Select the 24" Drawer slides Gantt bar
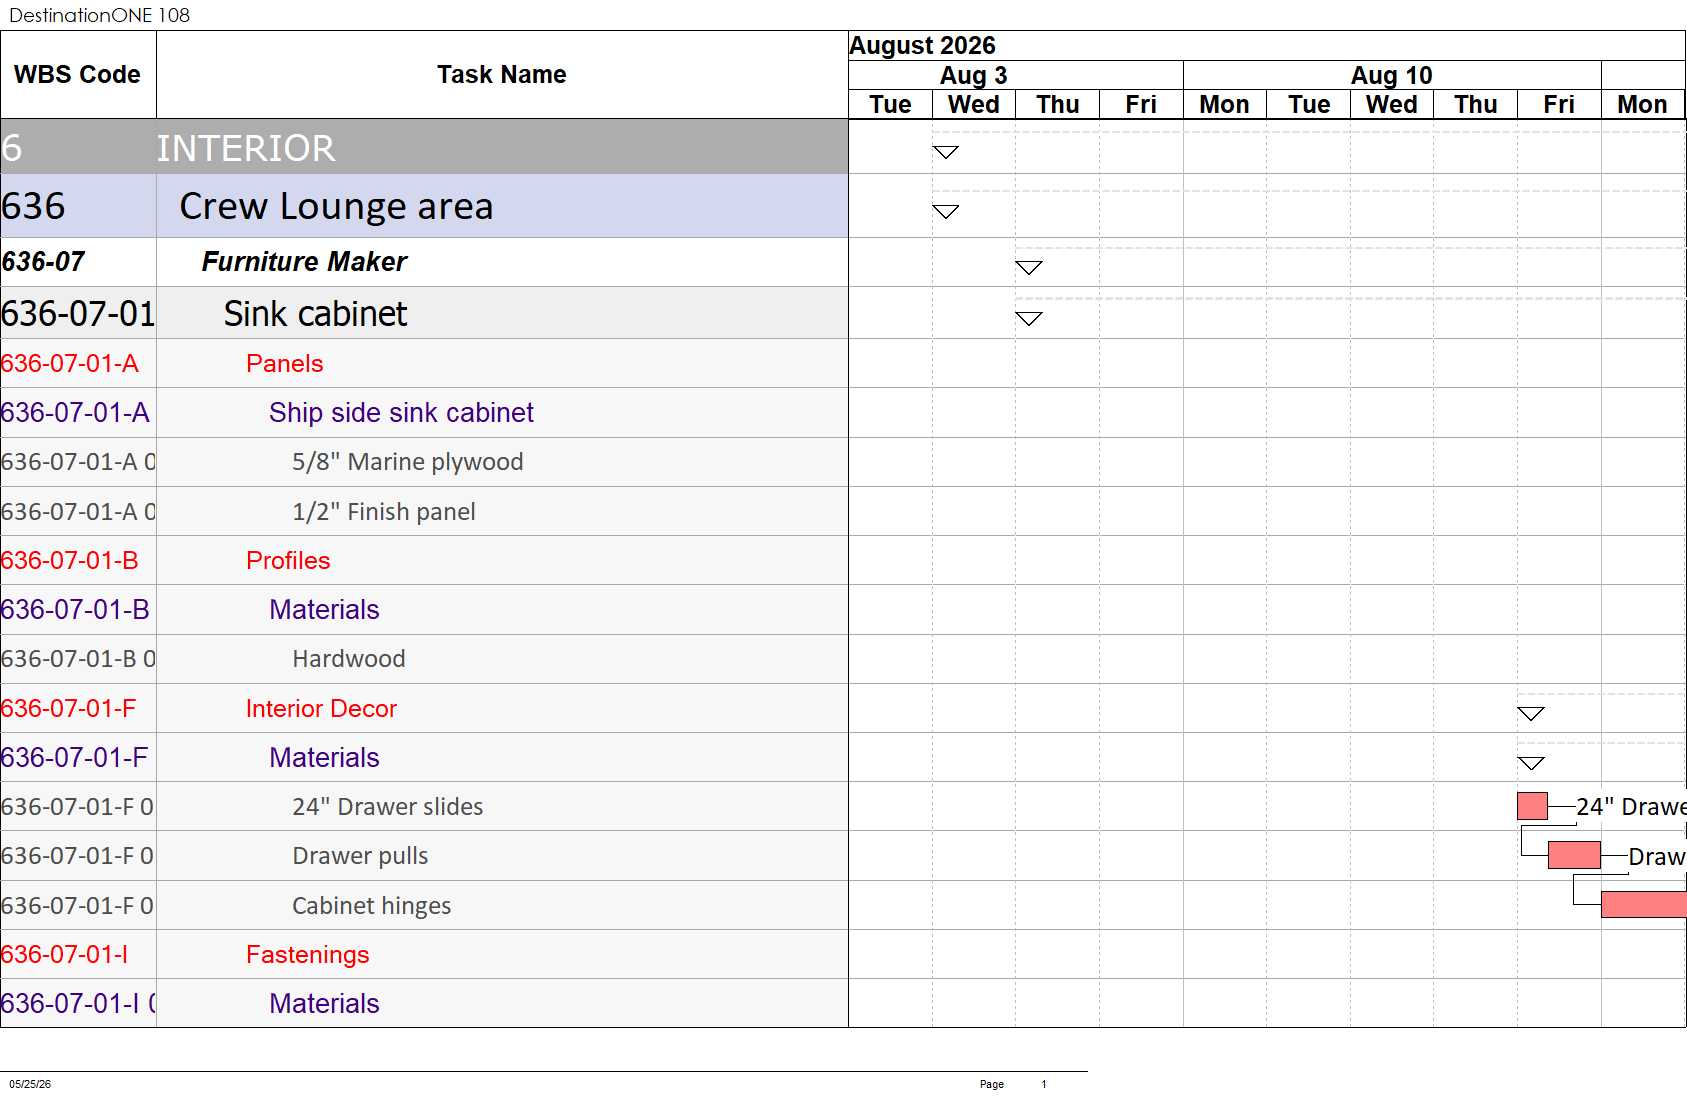 pyautogui.click(x=1532, y=806)
